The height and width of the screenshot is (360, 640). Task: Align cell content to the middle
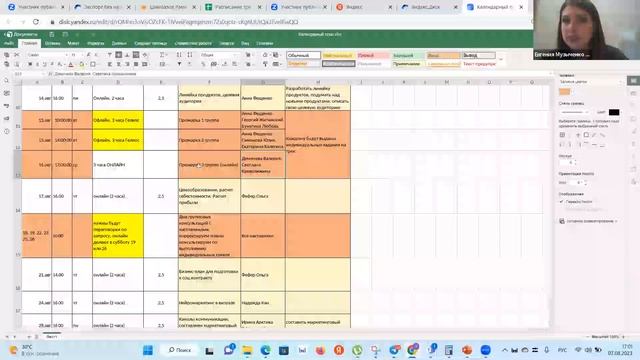click(x=118, y=55)
